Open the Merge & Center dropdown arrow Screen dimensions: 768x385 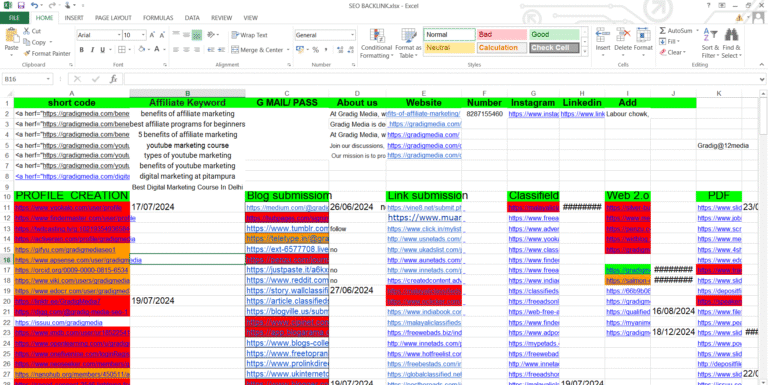tap(288, 49)
